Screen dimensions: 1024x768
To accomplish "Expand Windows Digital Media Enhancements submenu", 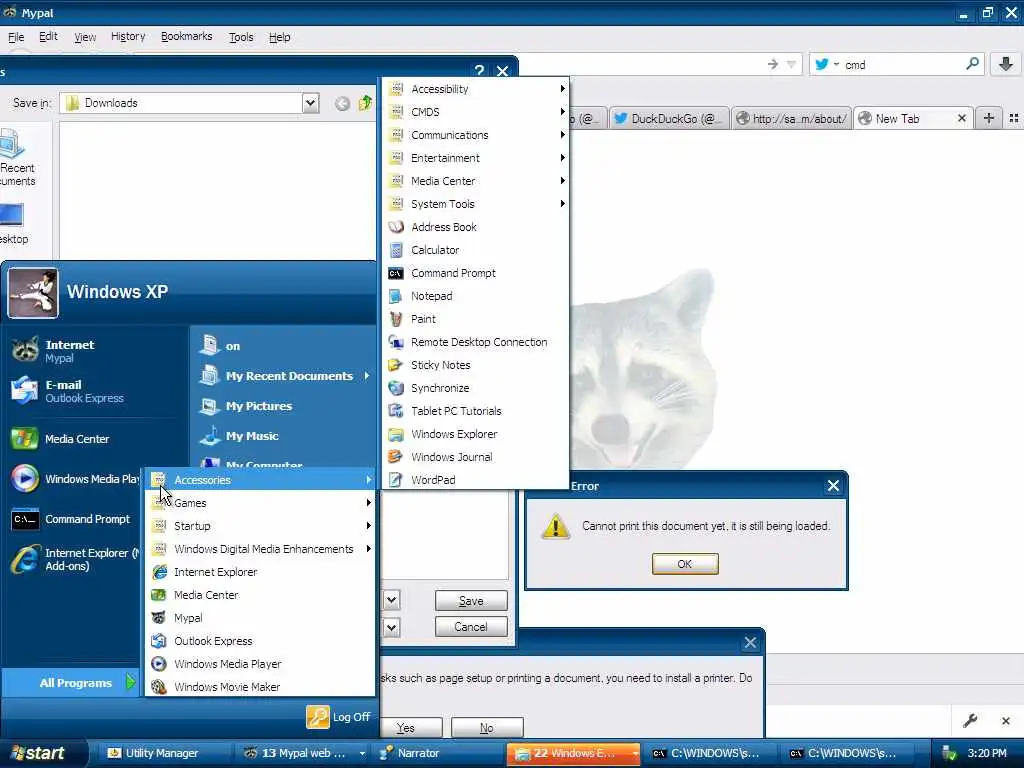I will coord(261,549).
